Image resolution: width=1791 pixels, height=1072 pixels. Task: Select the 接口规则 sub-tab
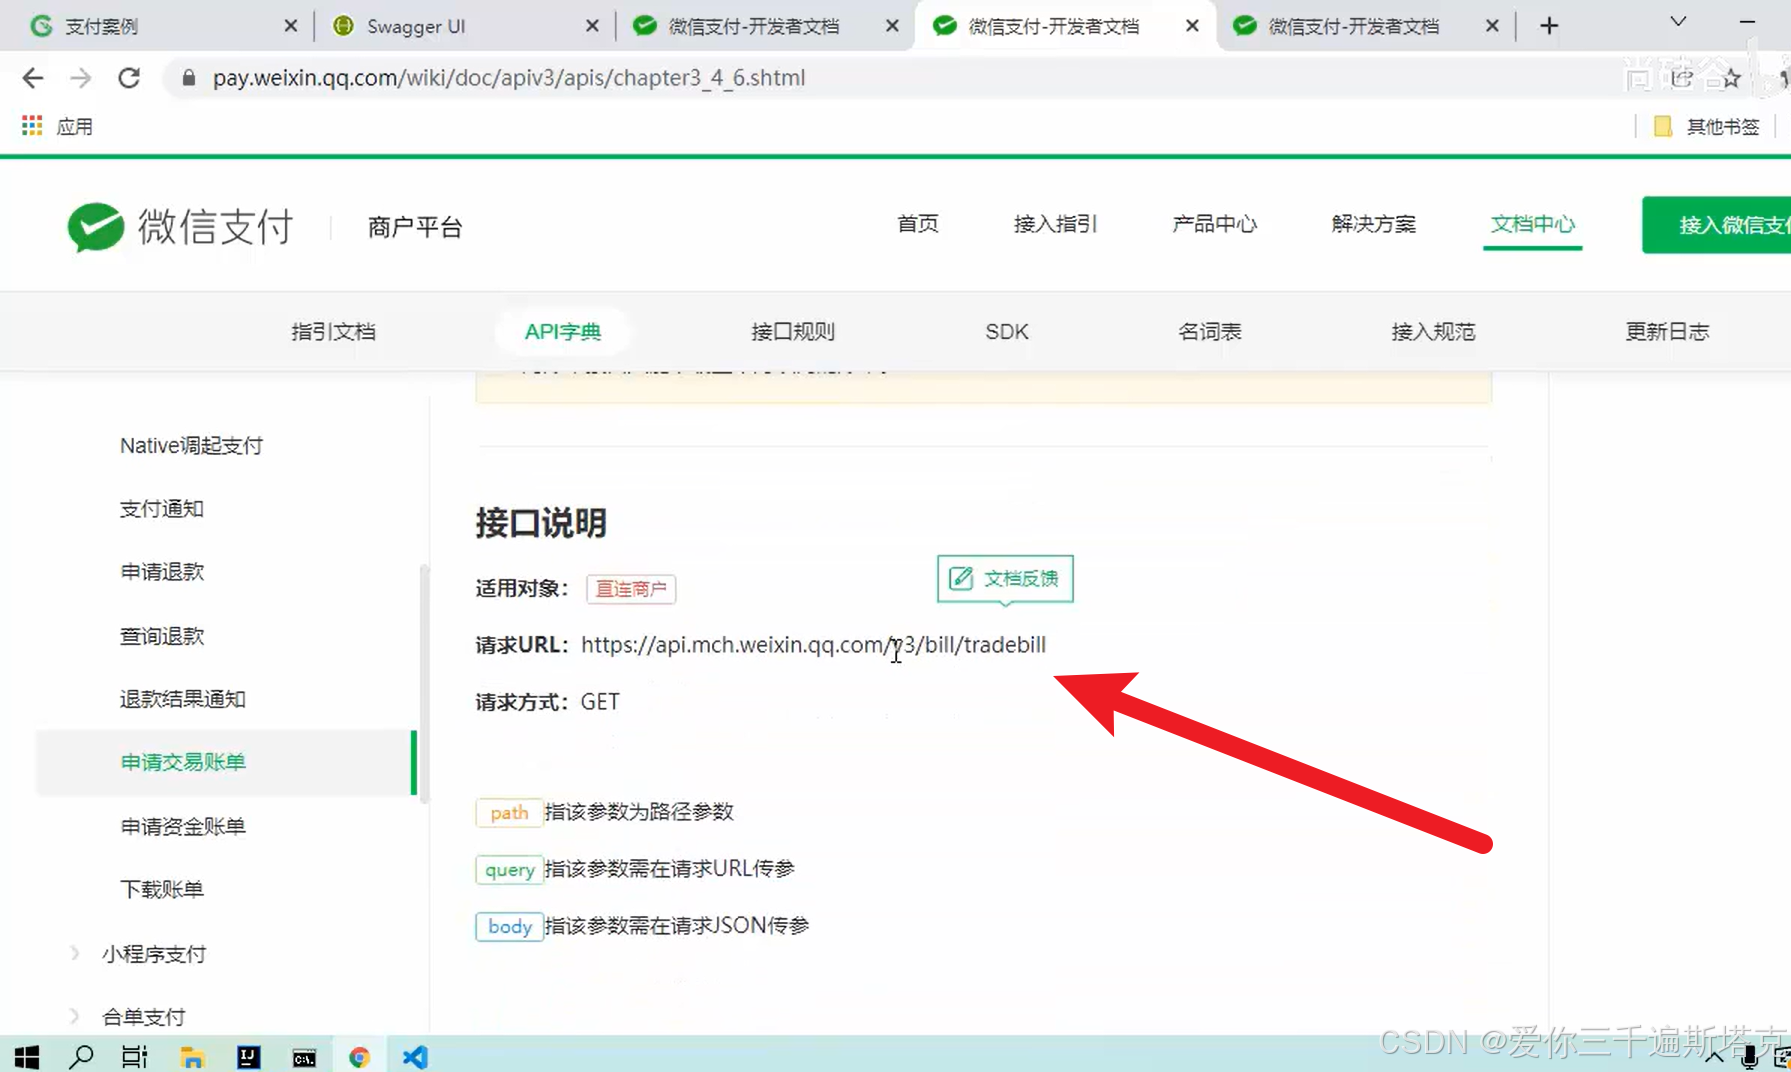click(793, 332)
